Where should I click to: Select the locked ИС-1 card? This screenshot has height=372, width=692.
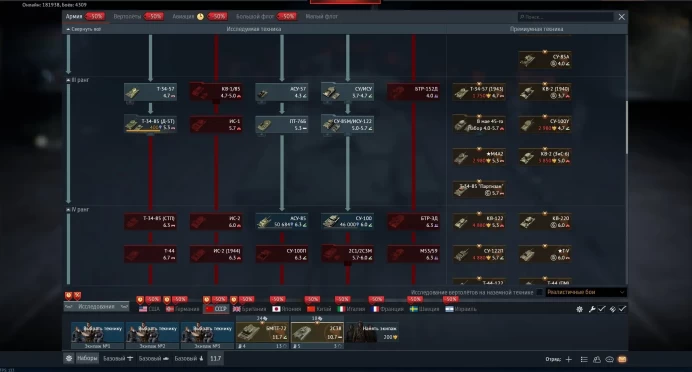[216, 124]
